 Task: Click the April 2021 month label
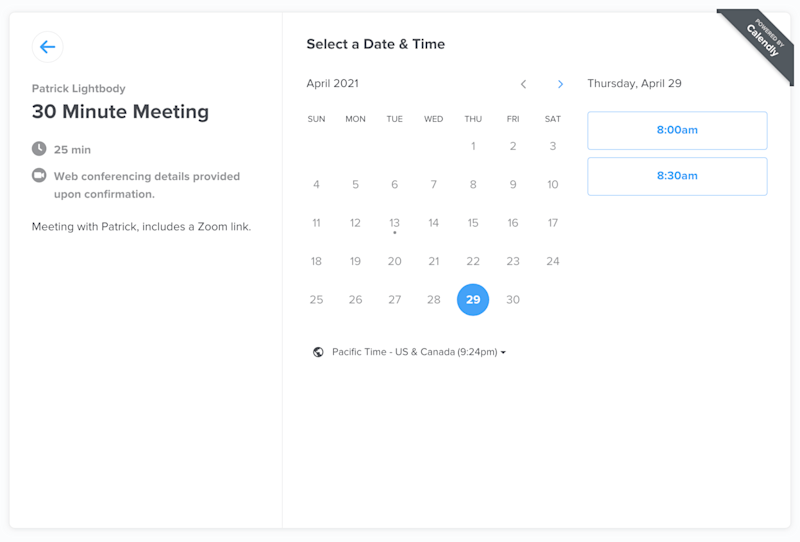pos(332,84)
